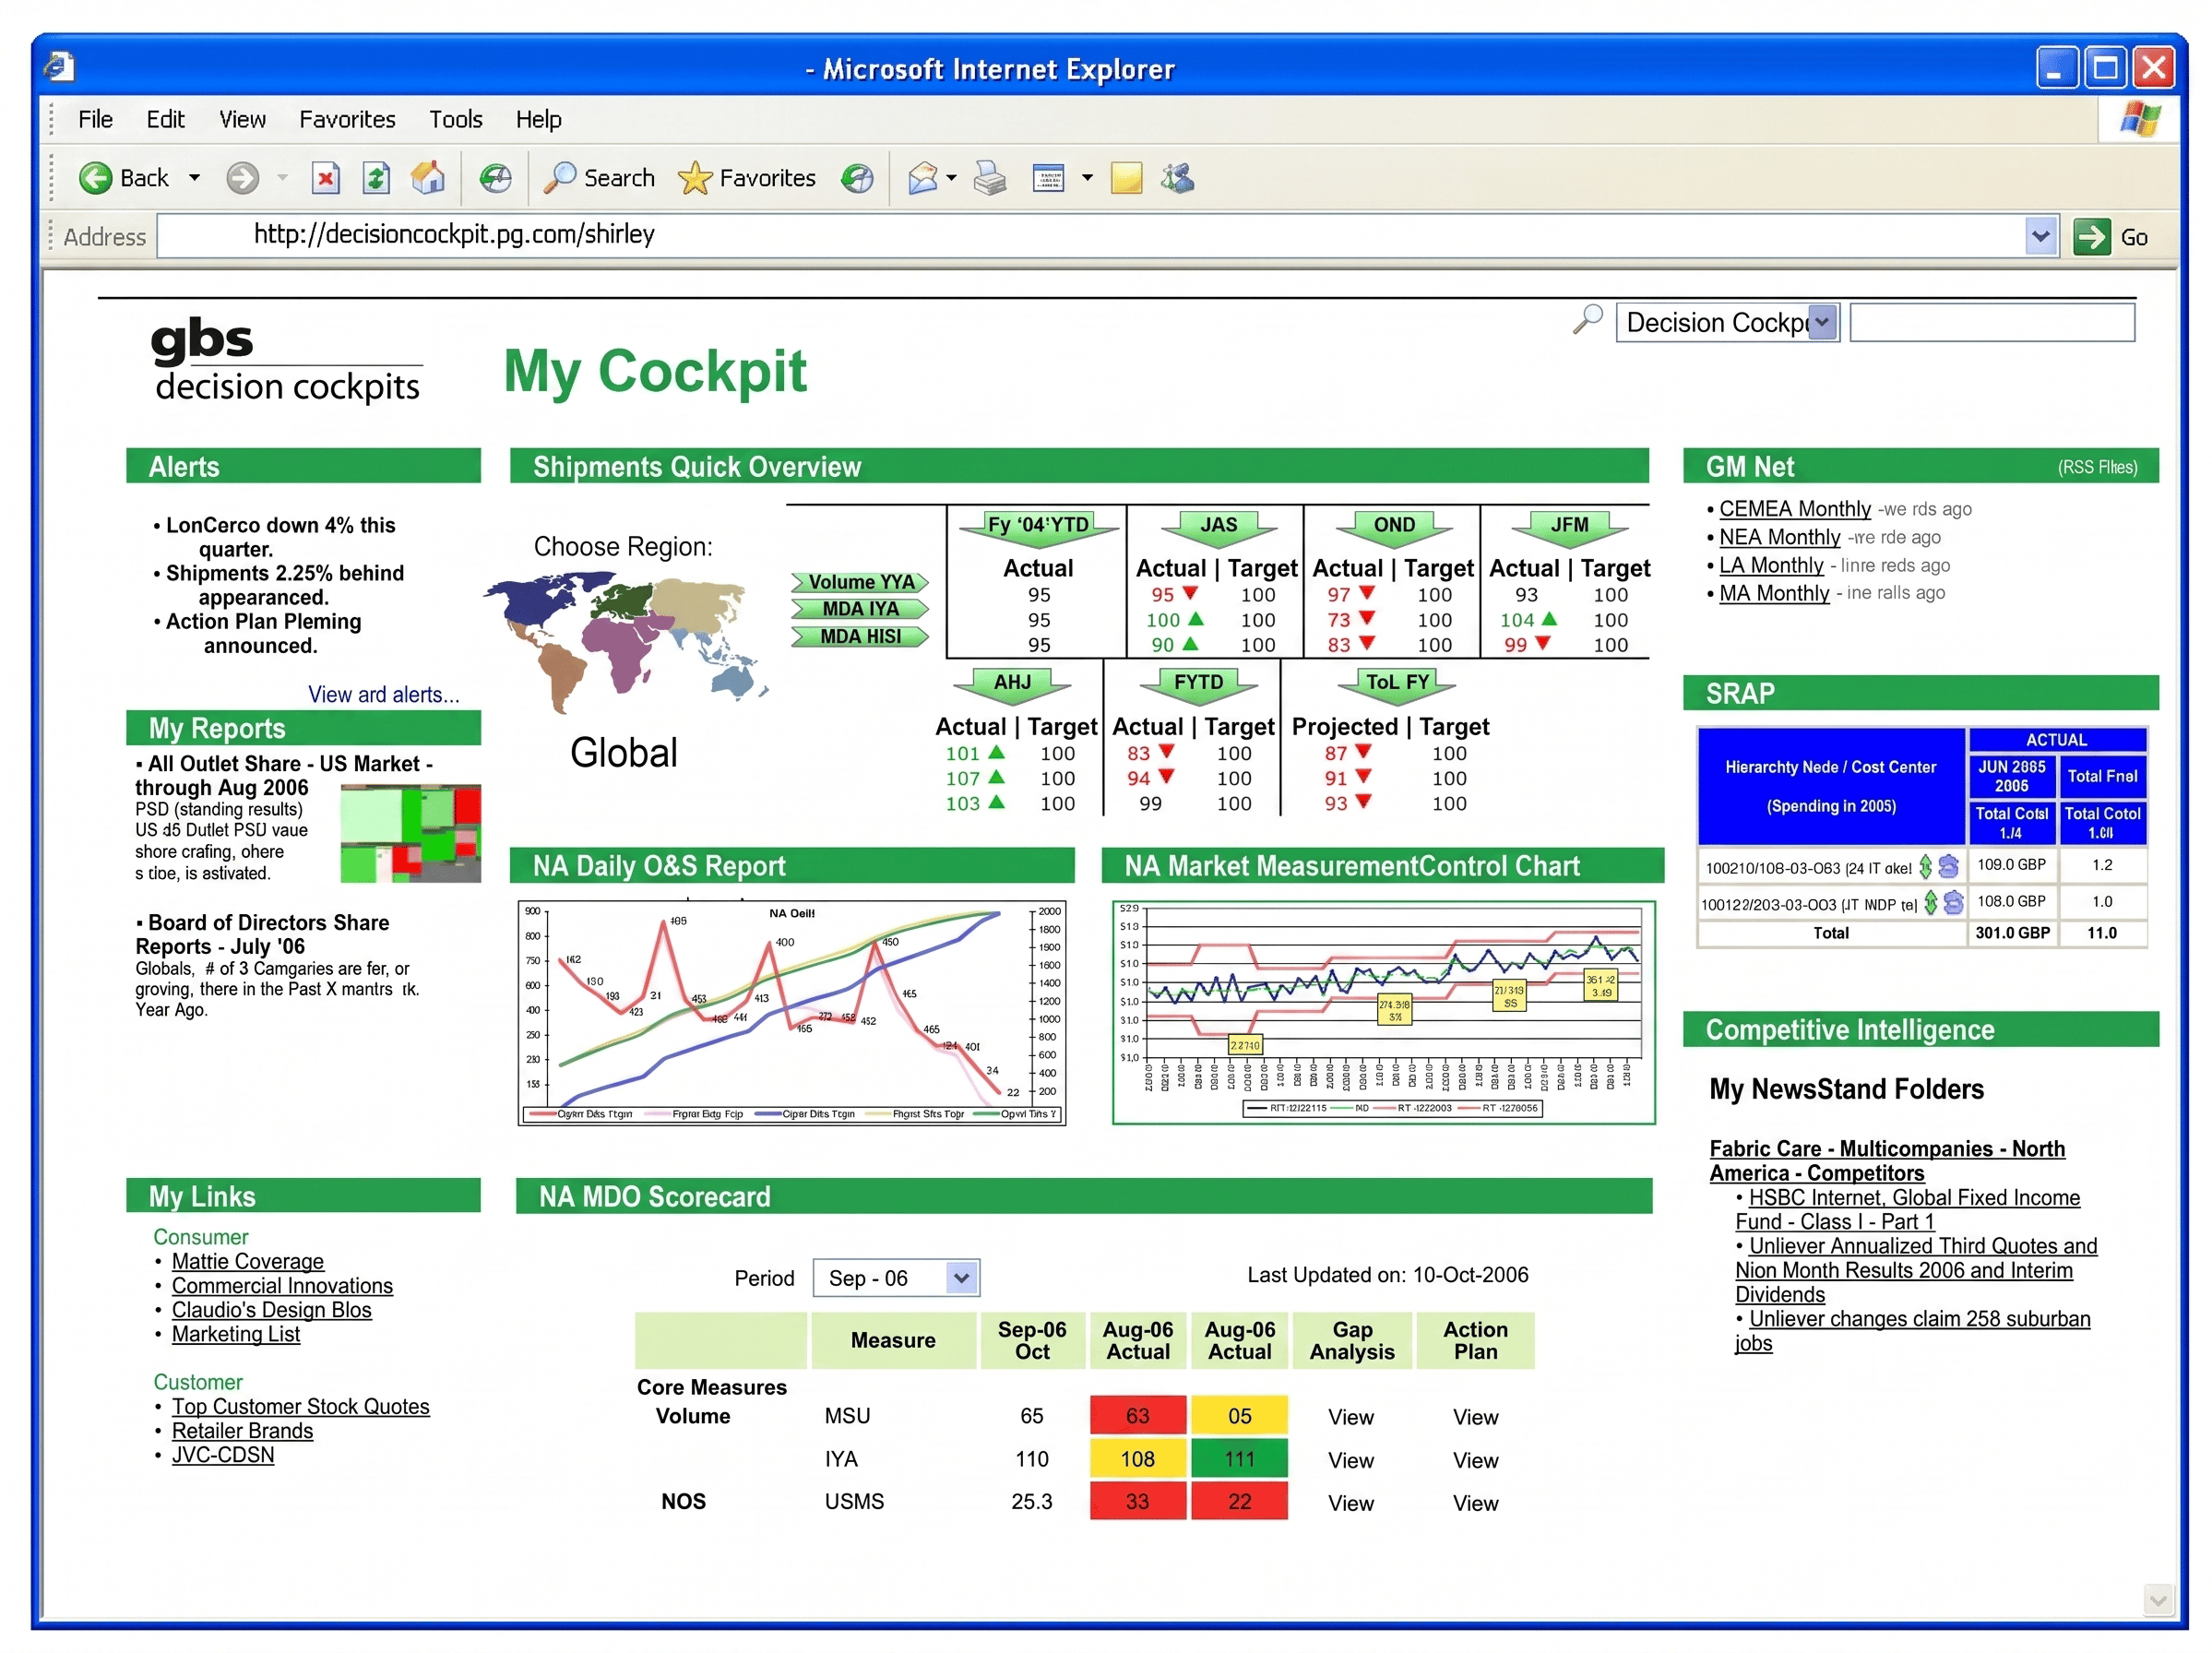This screenshot has width=2212, height=1653.
Task: Click the Refresh page icon
Action: point(376,179)
